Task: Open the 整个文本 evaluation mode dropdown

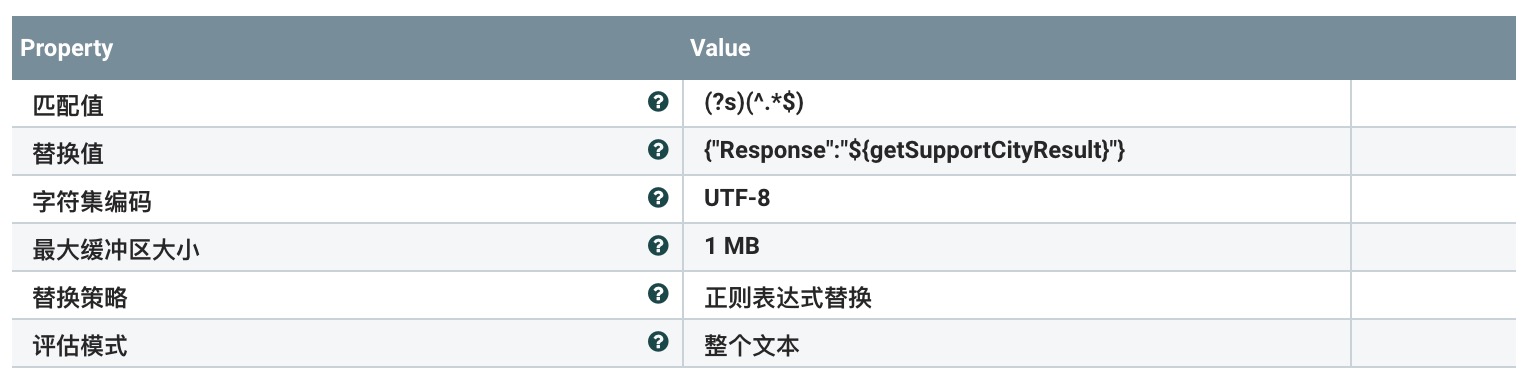Action: (x=1016, y=343)
